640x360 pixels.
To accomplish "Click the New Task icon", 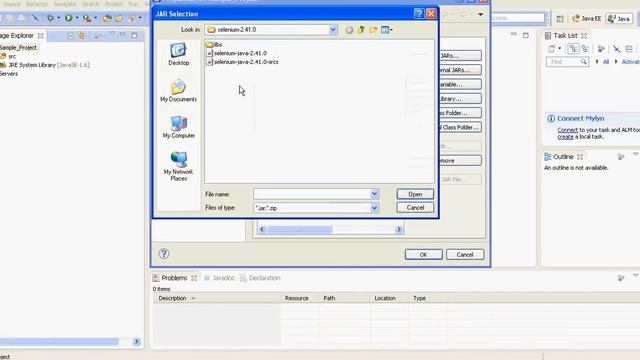I will [x=552, y=49].
